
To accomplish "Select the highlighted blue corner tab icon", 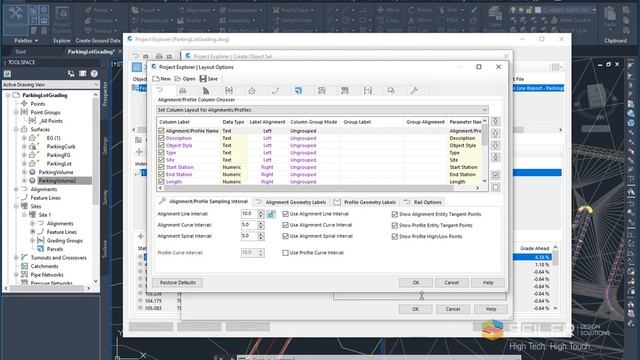I will click(298, 91).
